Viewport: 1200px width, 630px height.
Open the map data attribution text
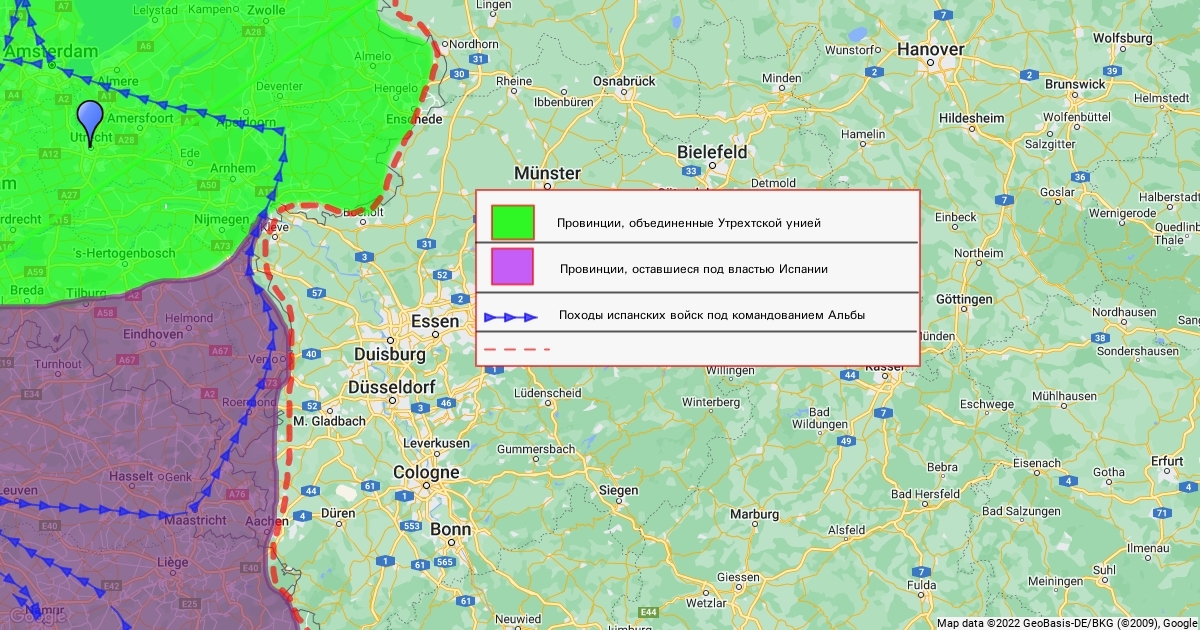tap(1066, 623)
